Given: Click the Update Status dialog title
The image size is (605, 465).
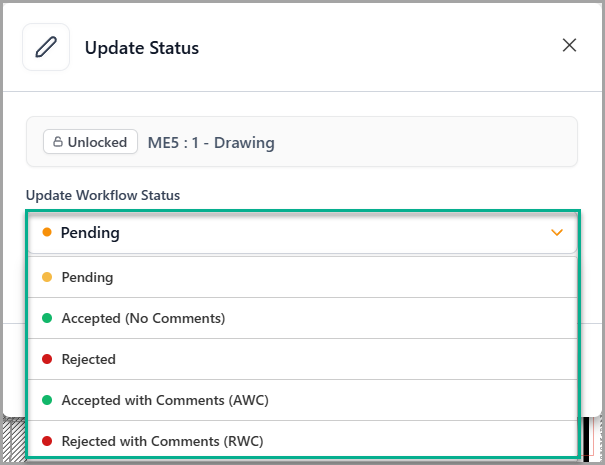Looking at the screenshot, I should point(141,47).
